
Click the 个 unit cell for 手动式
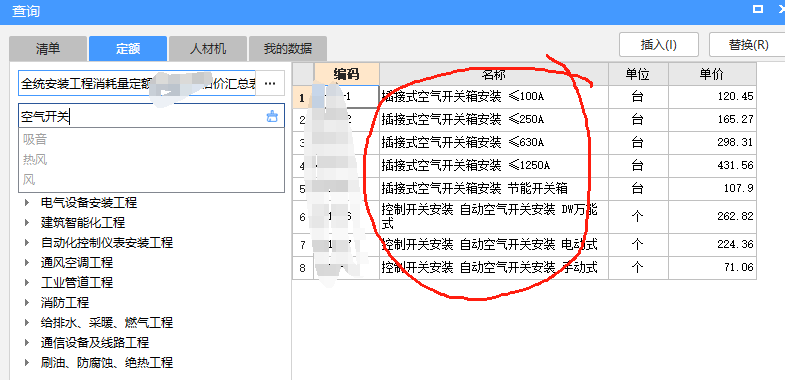click(x=638, y=268)
